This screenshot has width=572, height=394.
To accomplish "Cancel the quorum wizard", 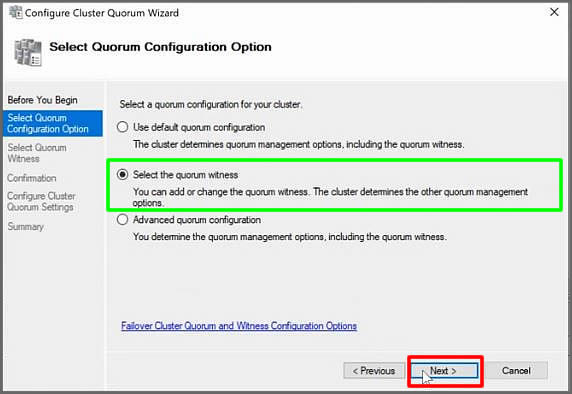I will point(516,371).
